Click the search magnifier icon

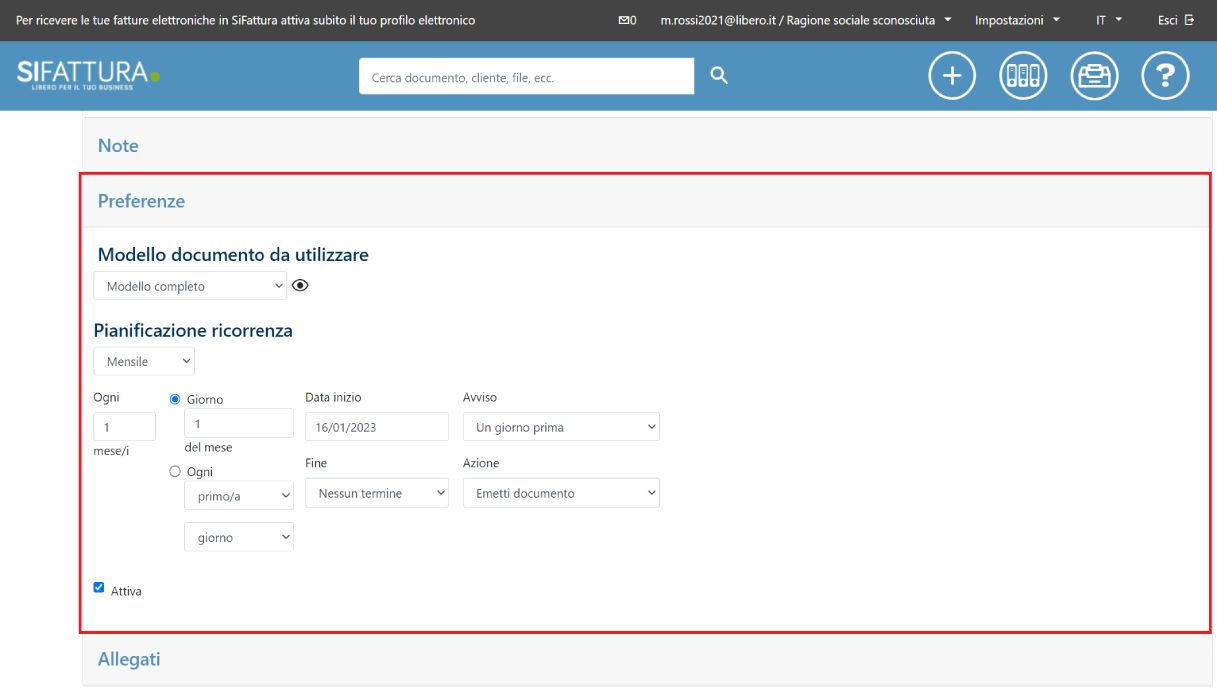click(719, 76)
